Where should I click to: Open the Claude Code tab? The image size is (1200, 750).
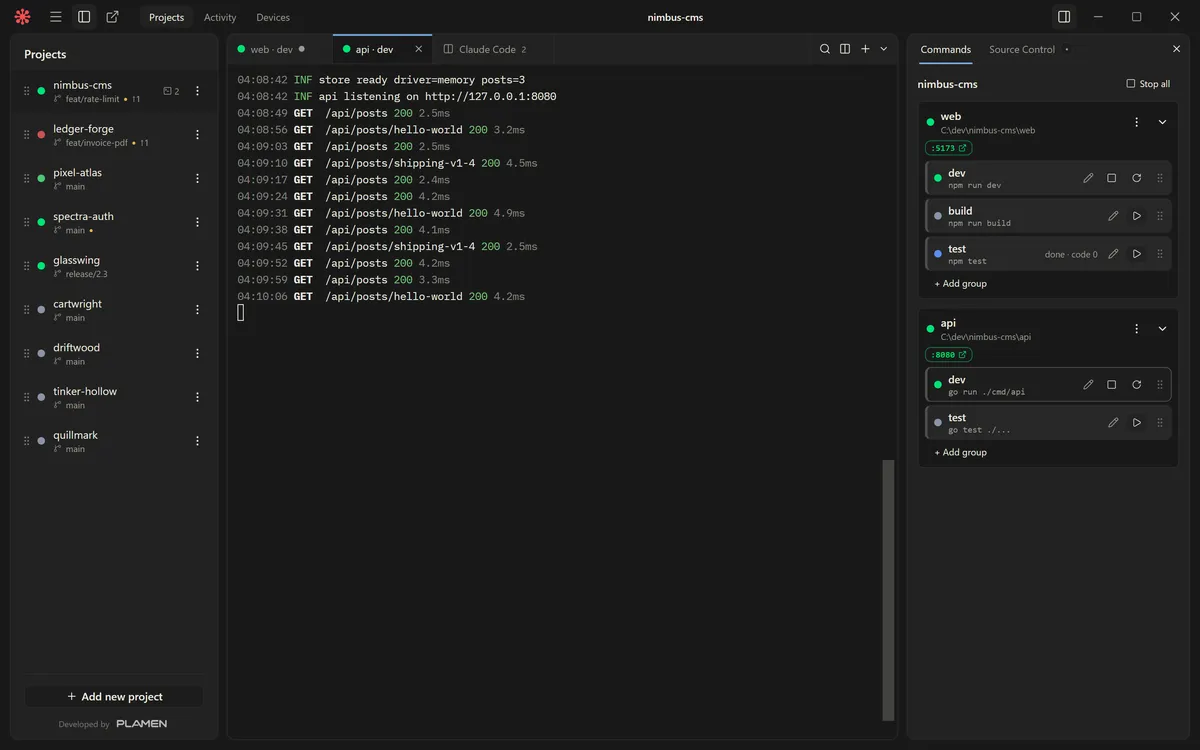[488, 49]
